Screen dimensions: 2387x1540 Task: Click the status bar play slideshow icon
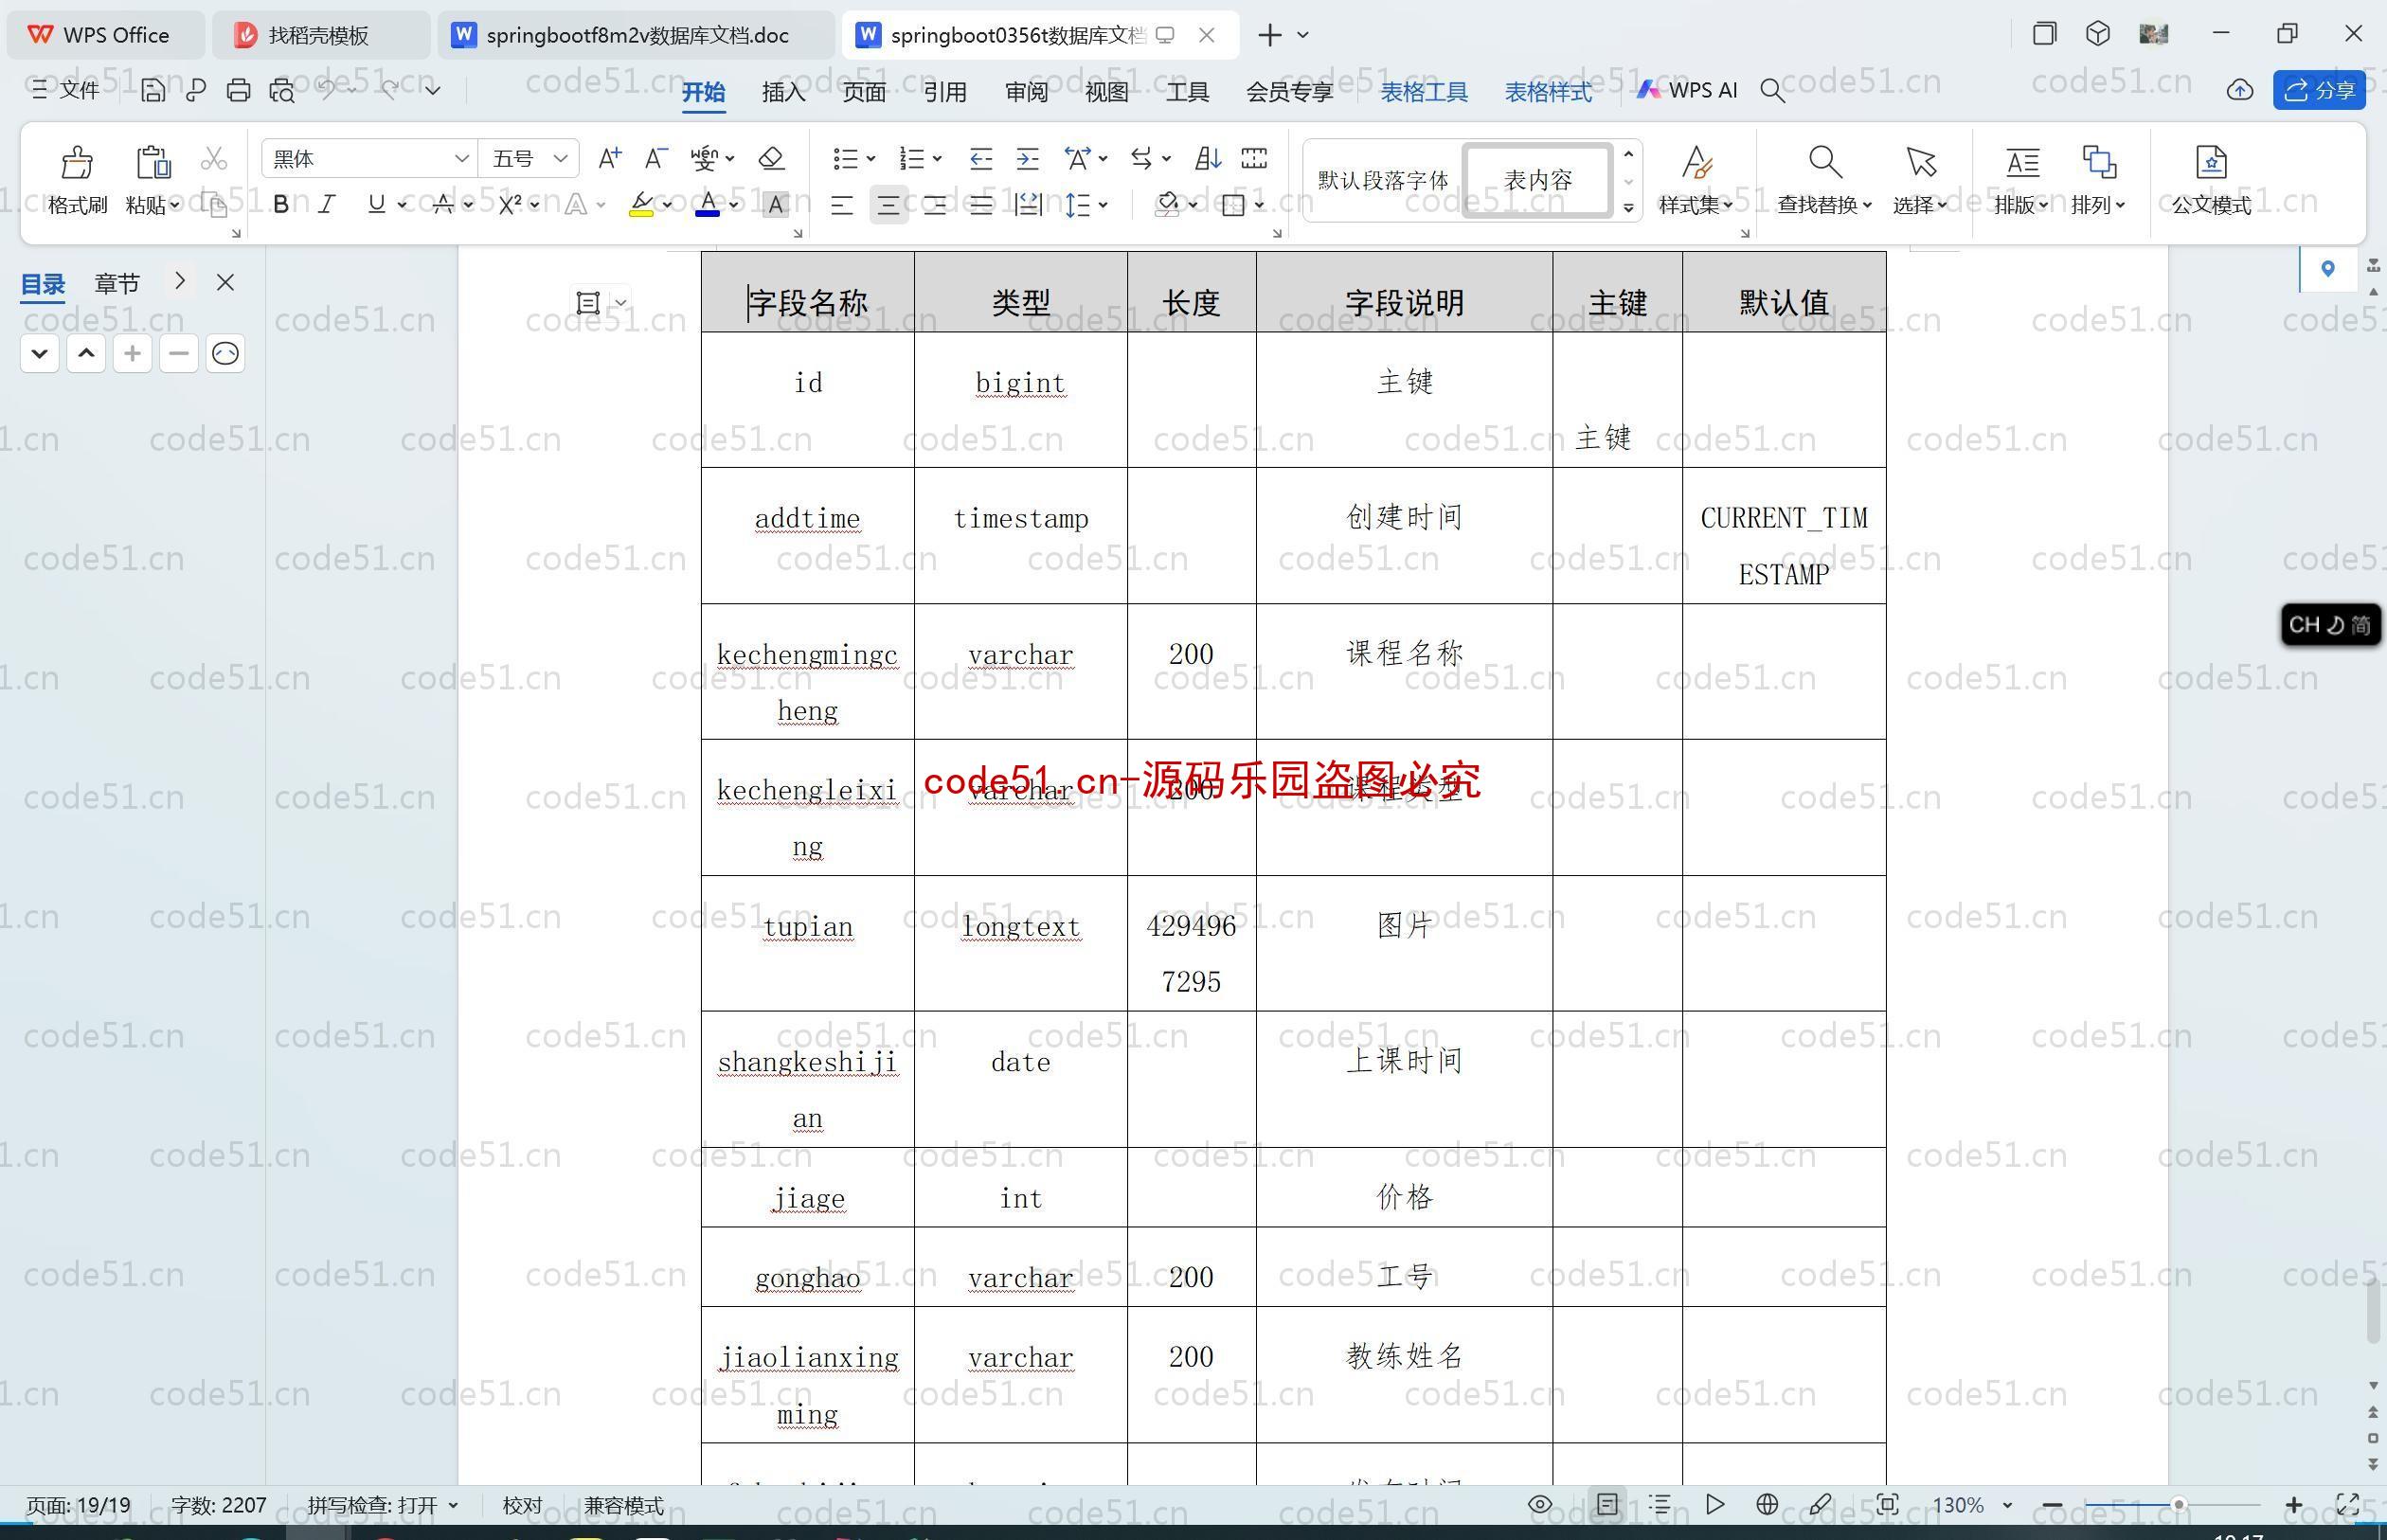tap(1715, 1505)
